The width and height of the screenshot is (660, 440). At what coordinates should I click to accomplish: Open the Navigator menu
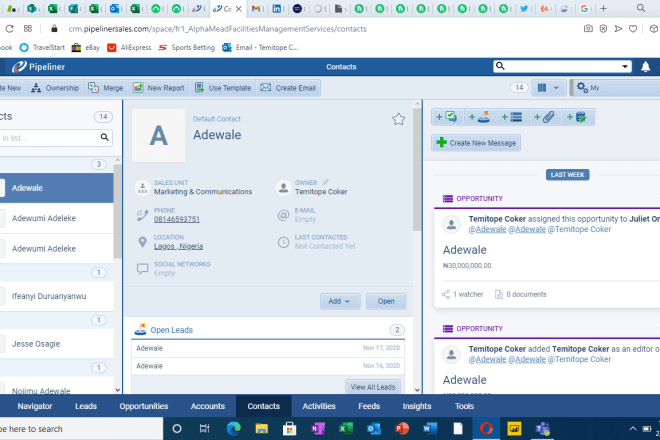tap(35, 406)
